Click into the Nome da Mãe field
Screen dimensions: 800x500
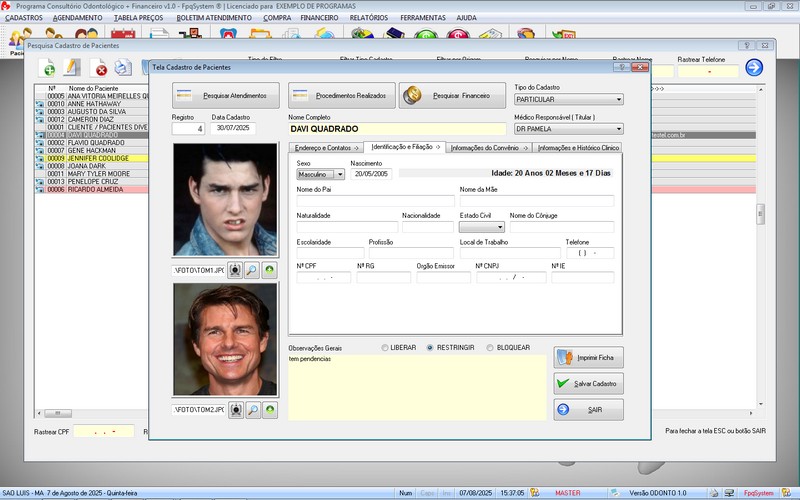coord(536,201)
